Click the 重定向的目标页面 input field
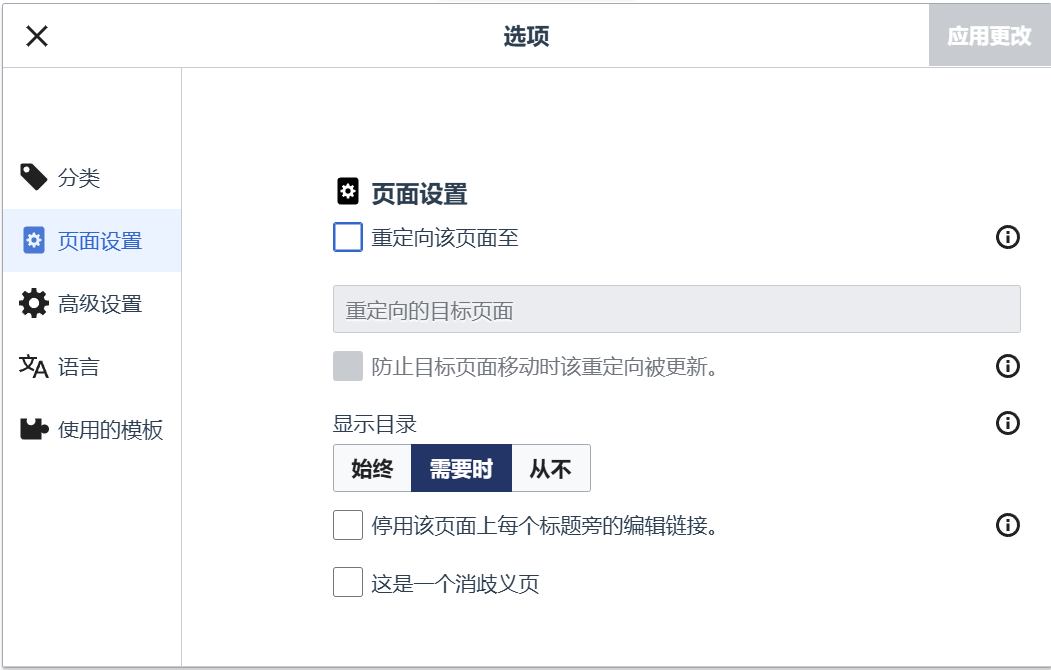The width and height of the screenshot is (1051, 670). point(676,309)
